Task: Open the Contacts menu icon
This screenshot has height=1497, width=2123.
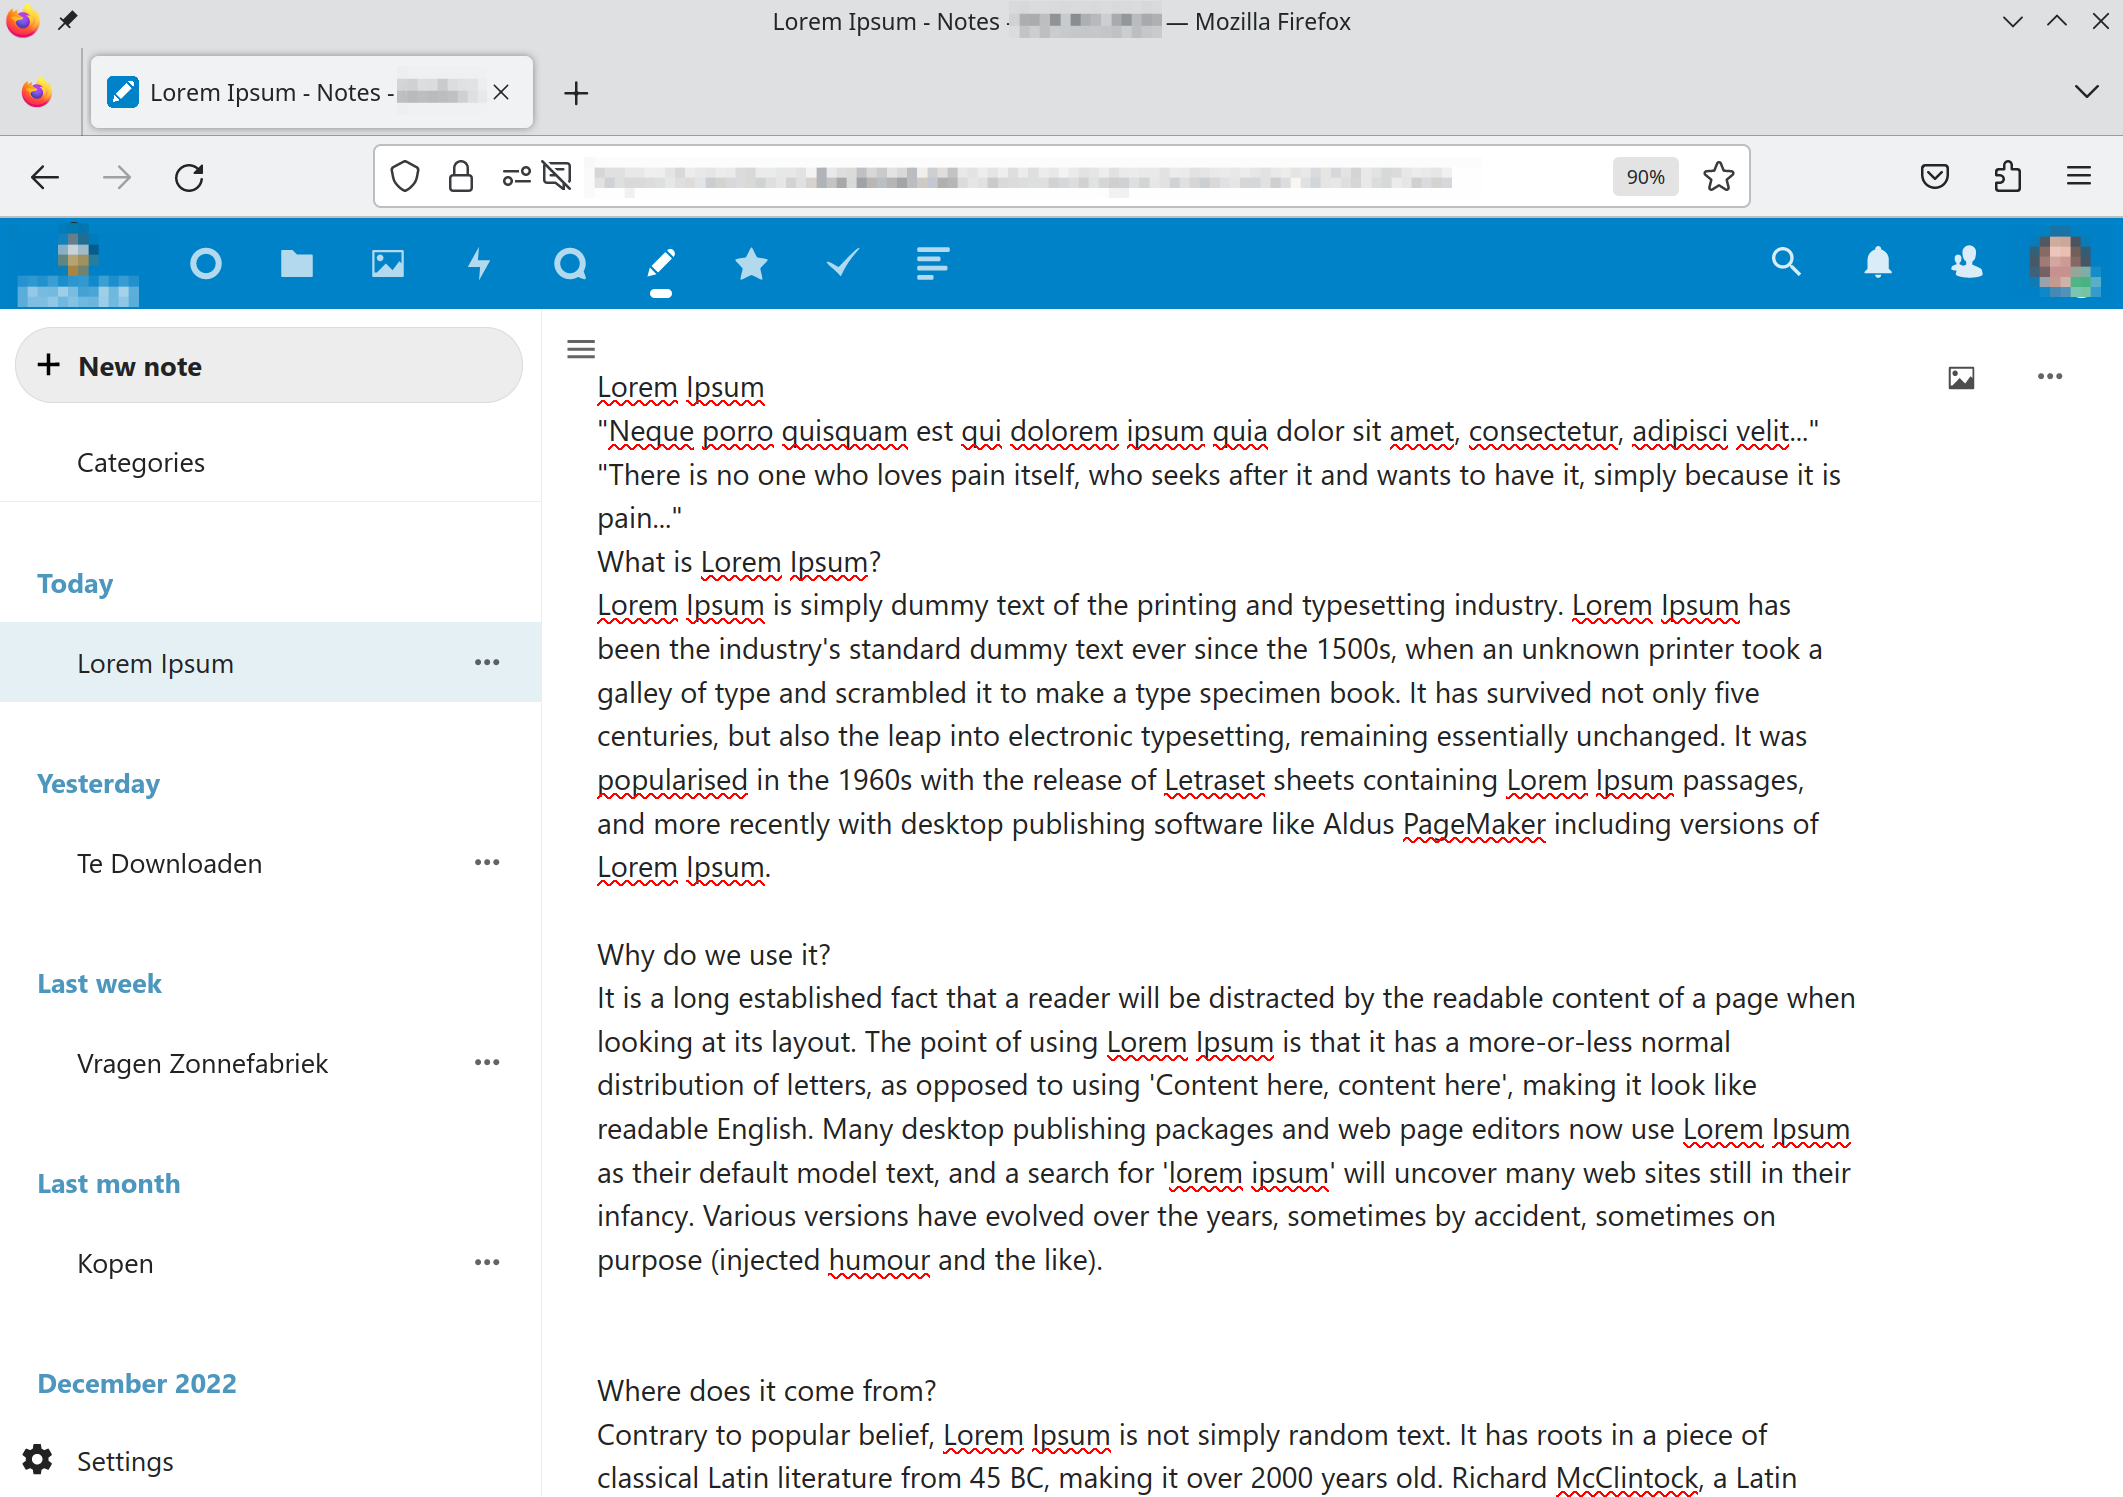Action: pos(1967,263)
